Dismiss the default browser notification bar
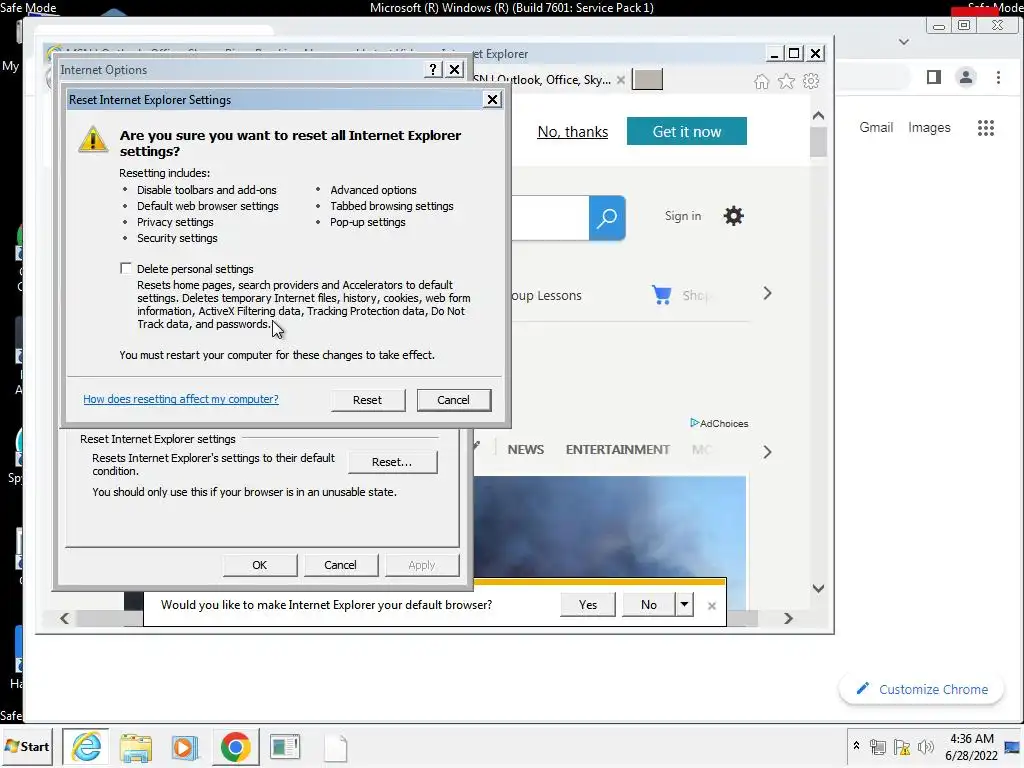Image resolution: width=1024 pixels, height=768 pixels. click(712, 606)
